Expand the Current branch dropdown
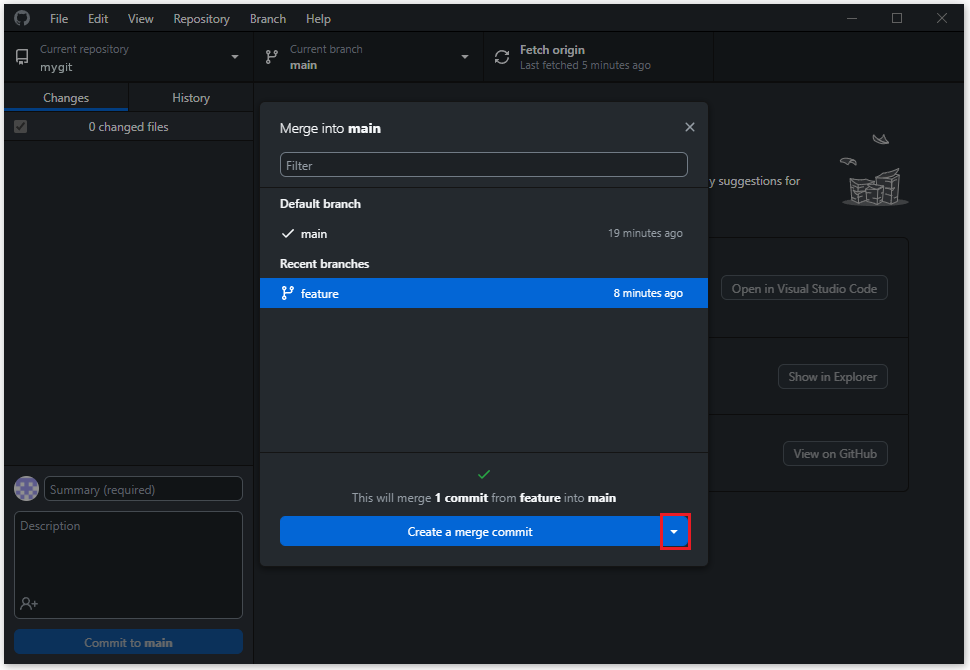Viewport: 970px width, 670px height. tap(464, 57)
